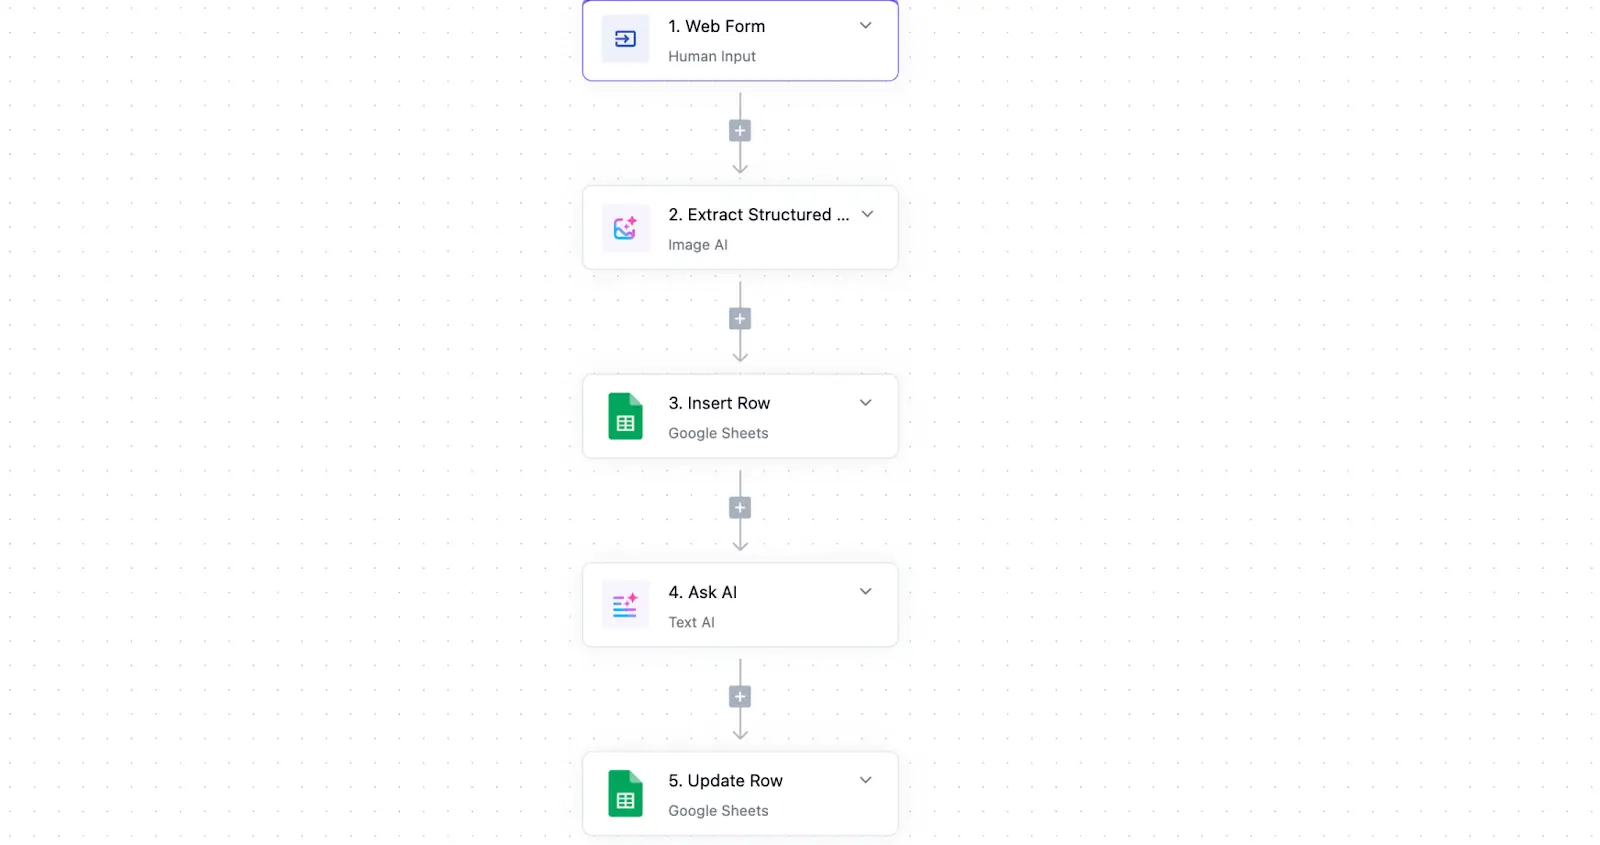Click the Insert Row step title
This screenshot has width=1600, height=845.
719,403
